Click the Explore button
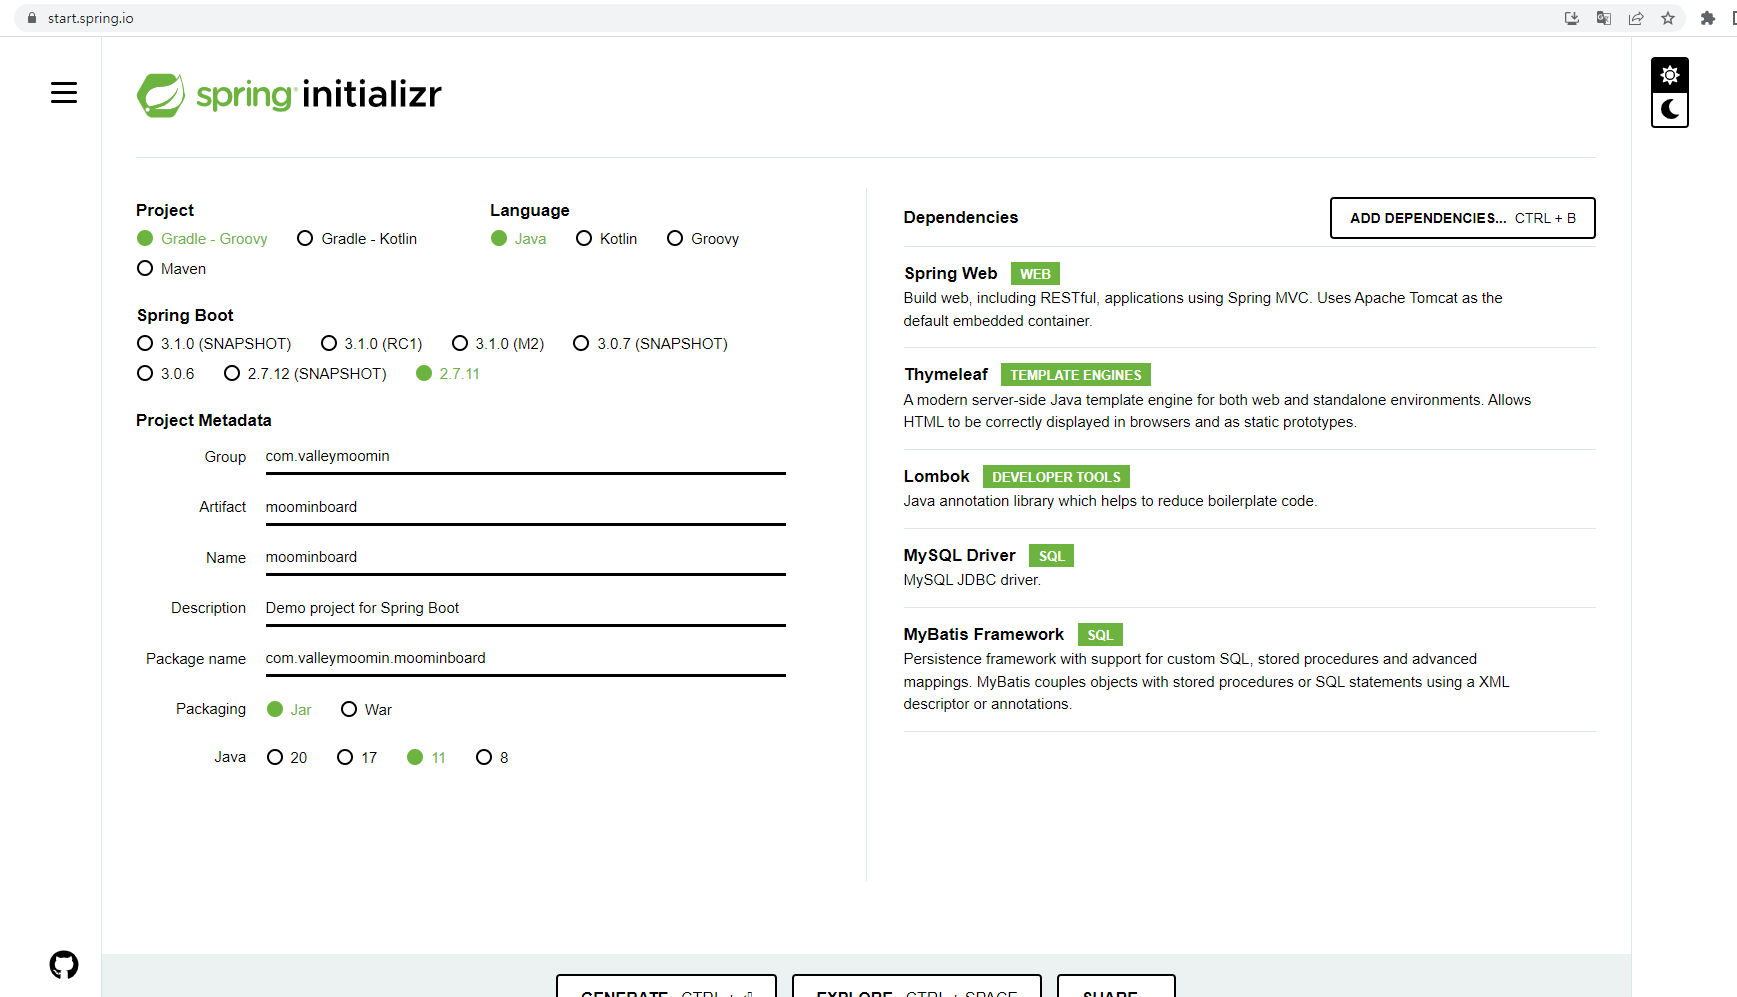This screenshot has width=1737, height=997. [x=917, y=985]
